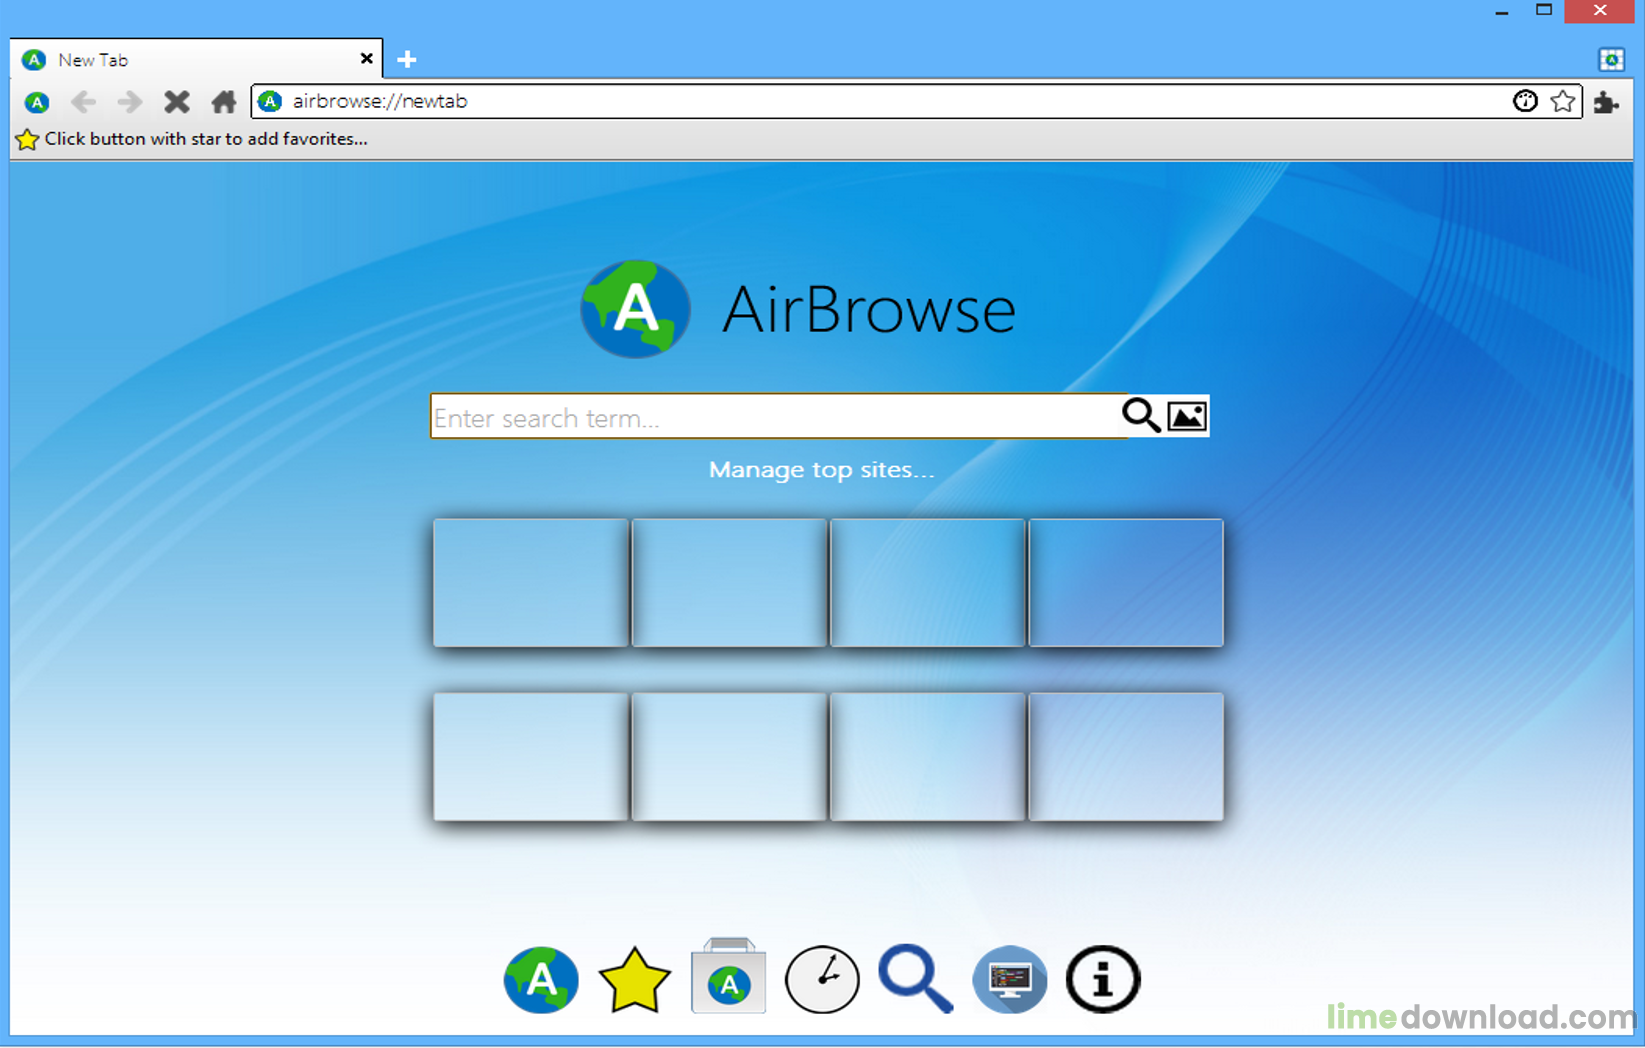Open the about info circle icon

1102,980
